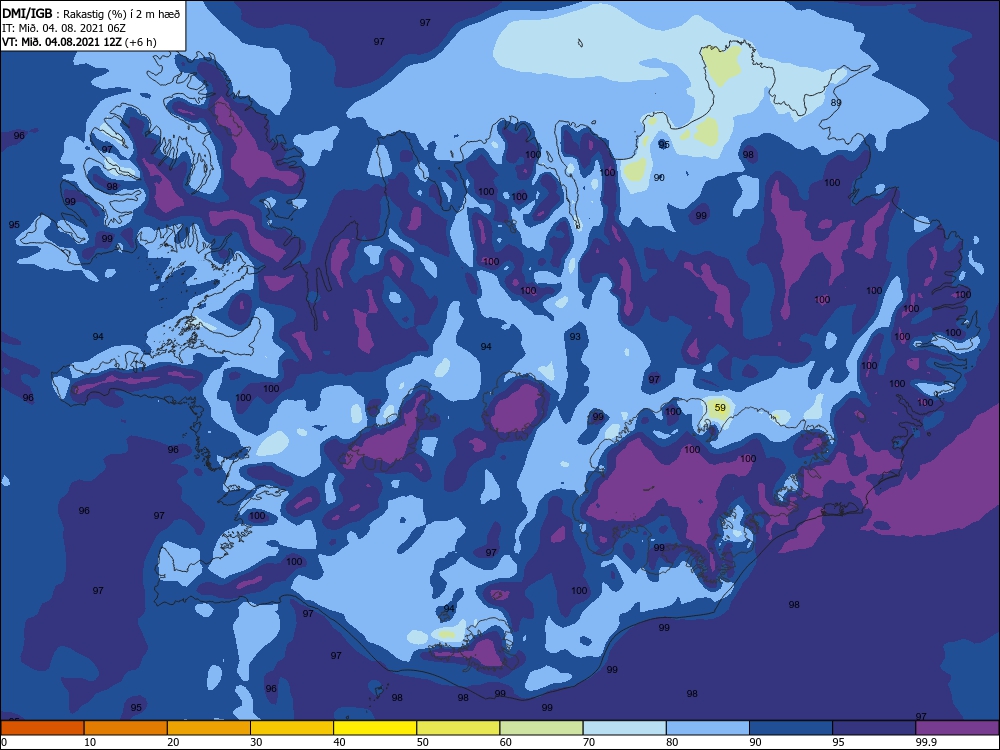This screenshot has width=1000, height=750.
Task: Pick the bright yellow 40–50 legend swatch
Action: [x=375, y=728]
